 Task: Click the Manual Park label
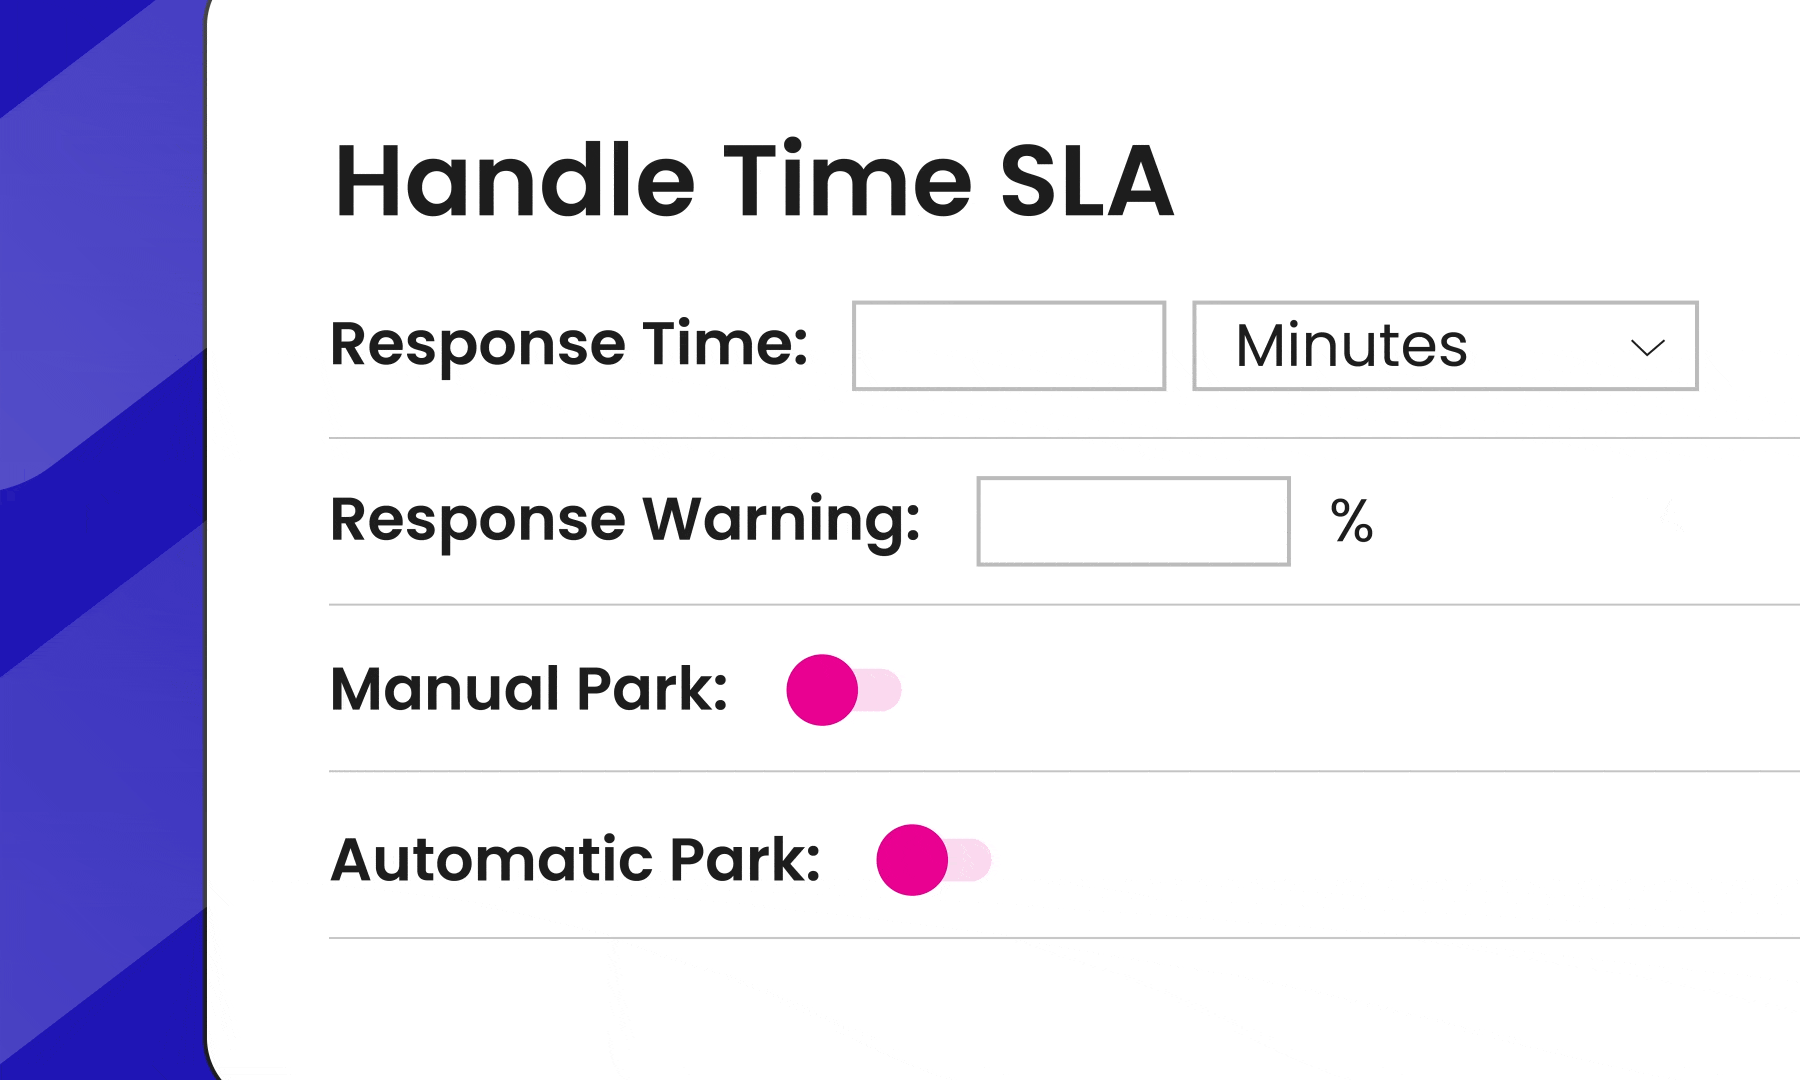(x=529, y=689)
